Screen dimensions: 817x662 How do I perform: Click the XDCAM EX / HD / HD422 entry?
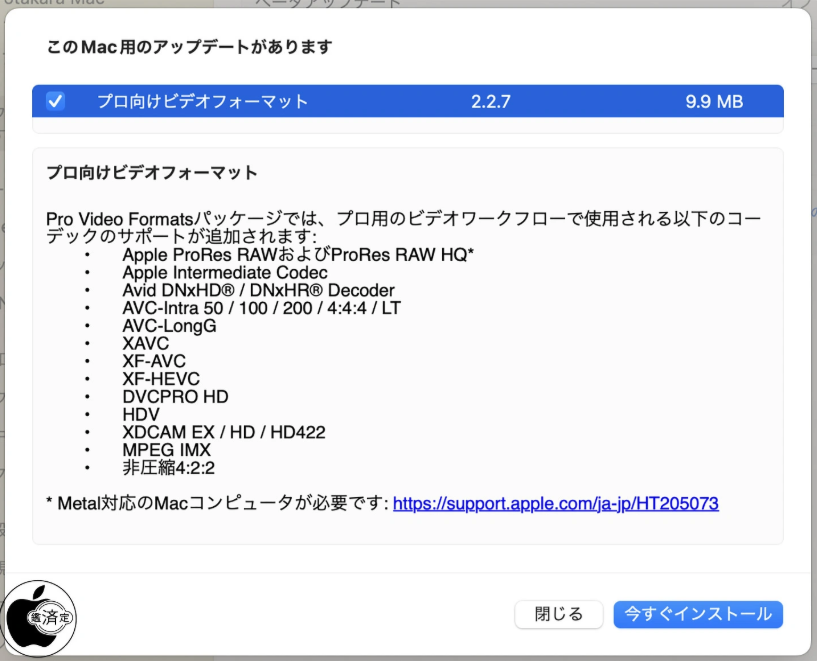click(223, 432)
